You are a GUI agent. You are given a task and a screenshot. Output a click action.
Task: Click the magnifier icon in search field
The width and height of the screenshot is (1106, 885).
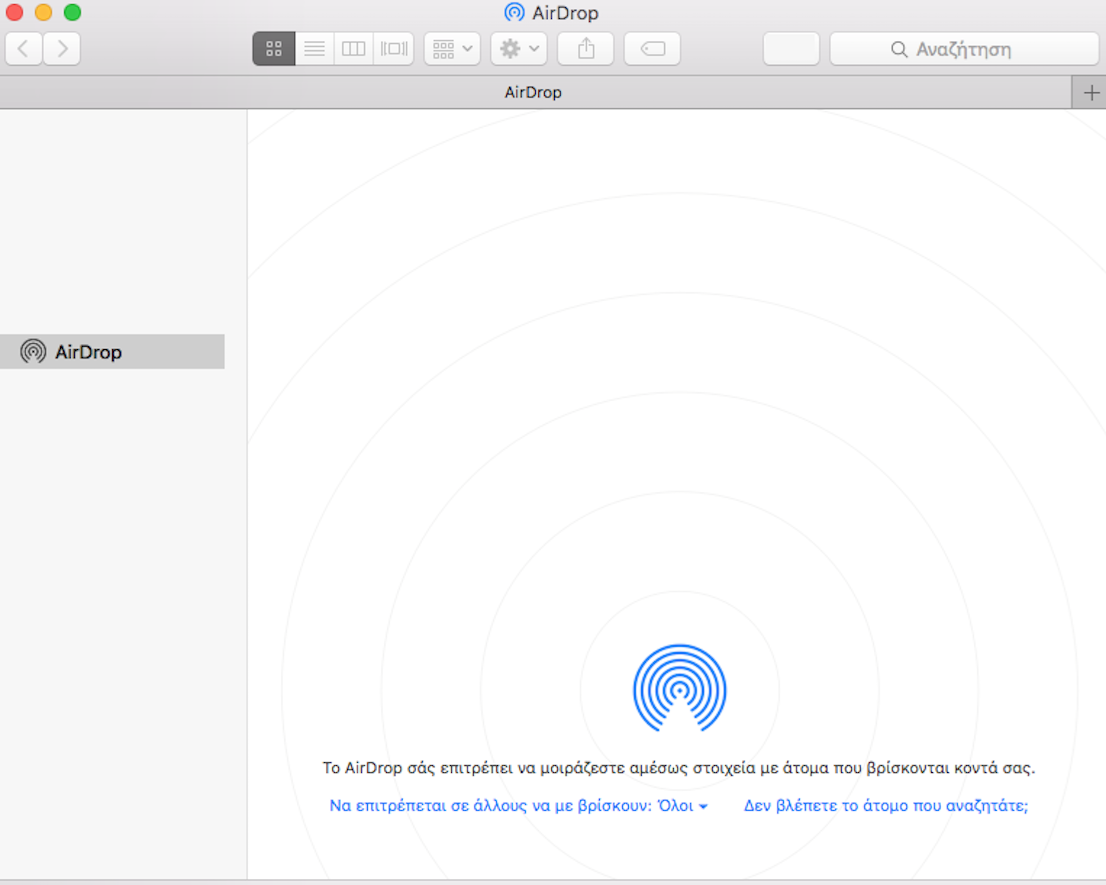click(899, 49)
